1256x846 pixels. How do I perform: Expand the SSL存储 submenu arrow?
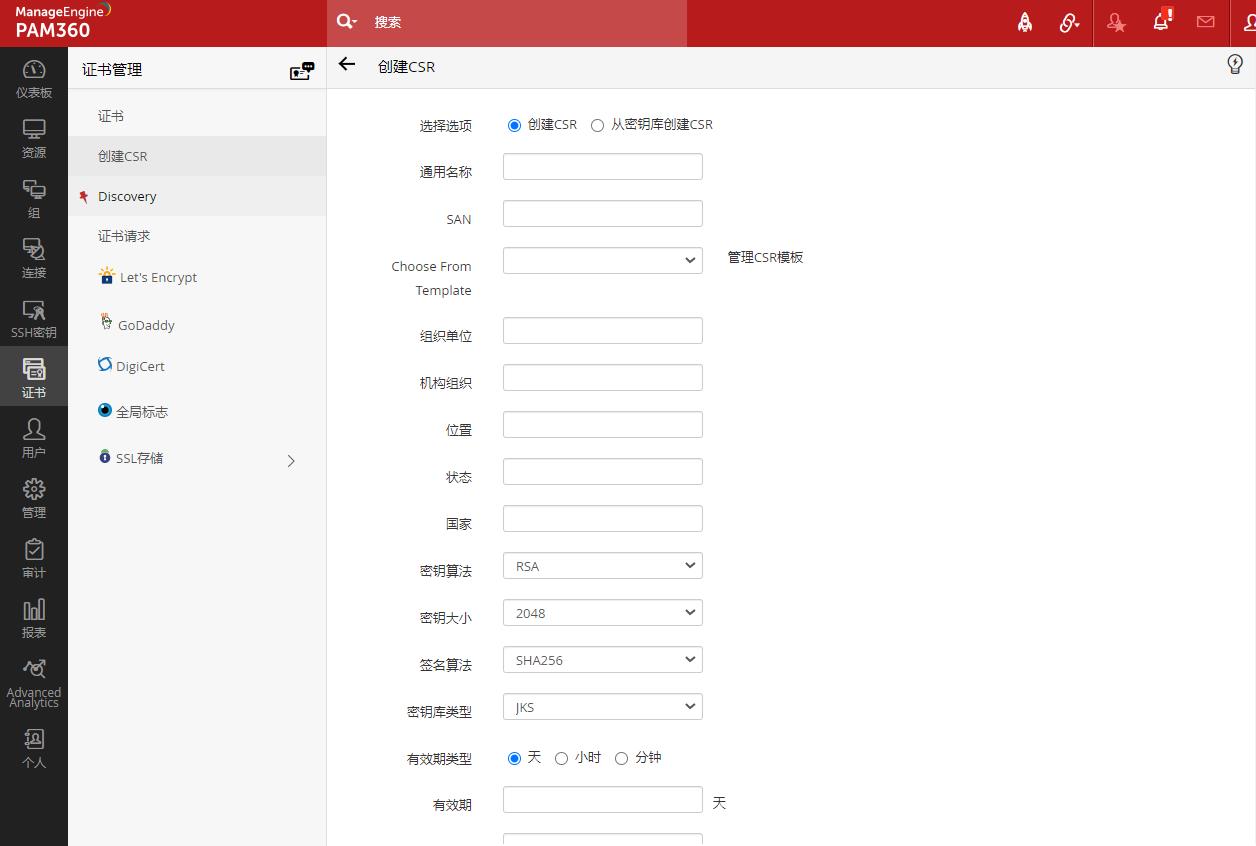coord(291,461)
